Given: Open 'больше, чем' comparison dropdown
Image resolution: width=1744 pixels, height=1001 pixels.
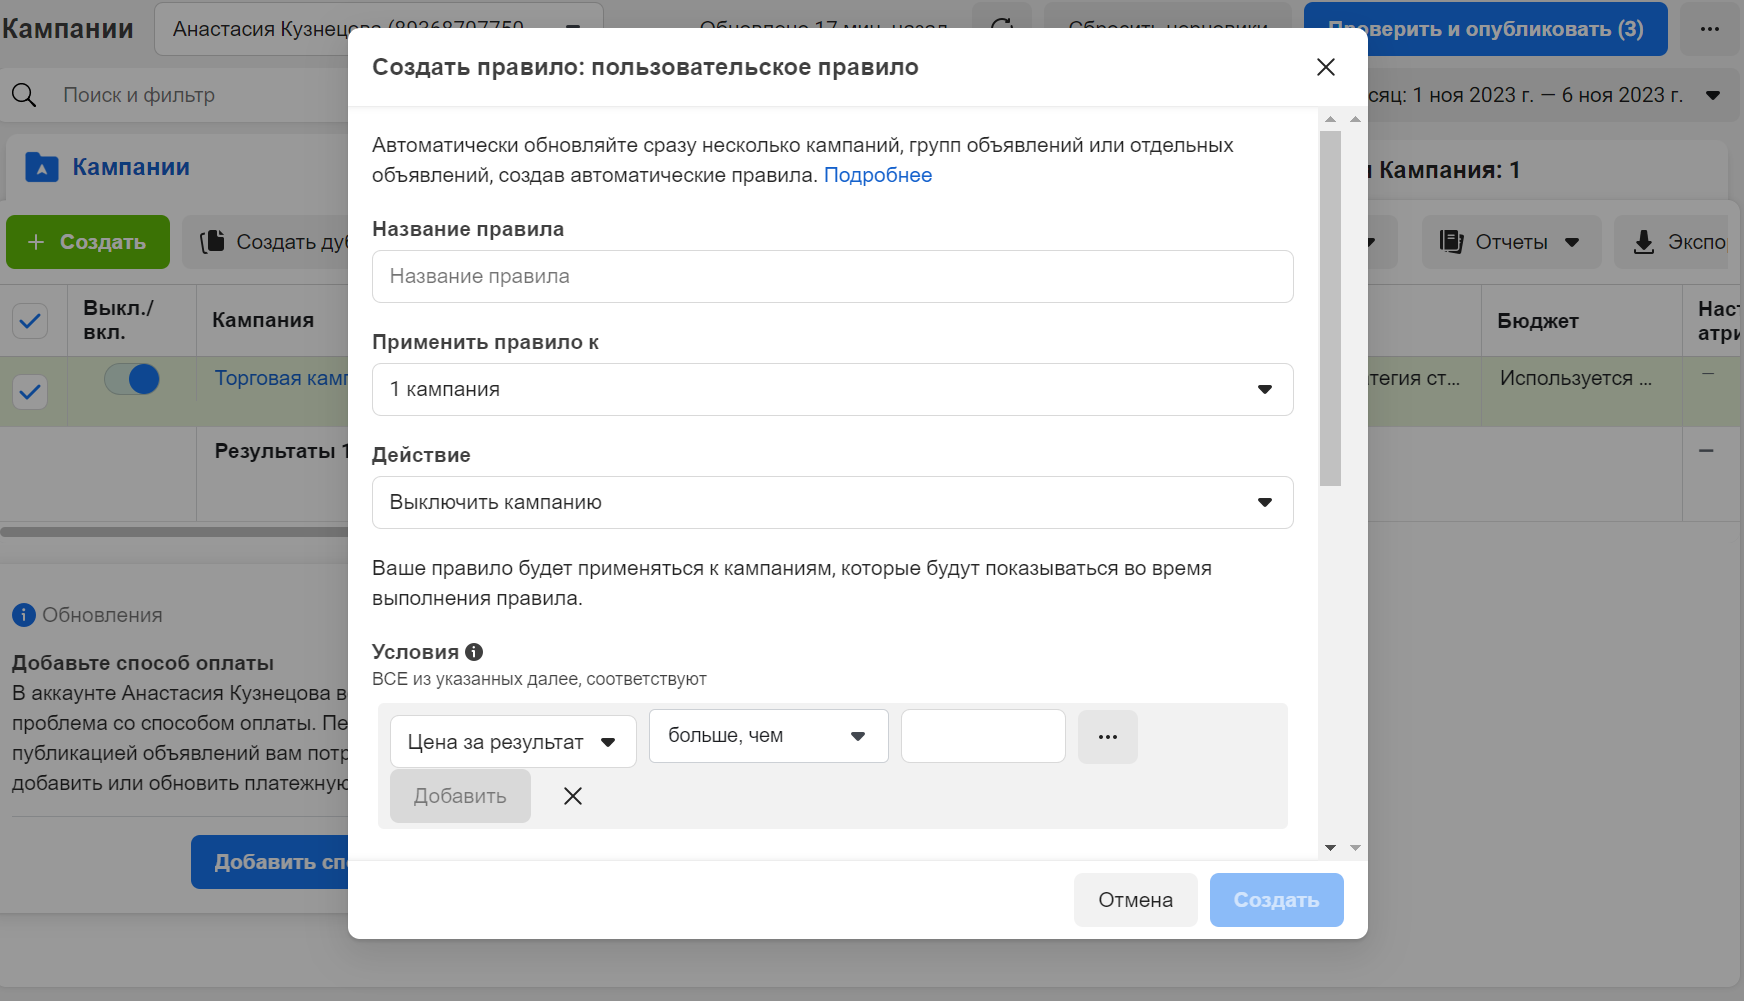Looking at the screenshot, I should (x=768, y=736).
